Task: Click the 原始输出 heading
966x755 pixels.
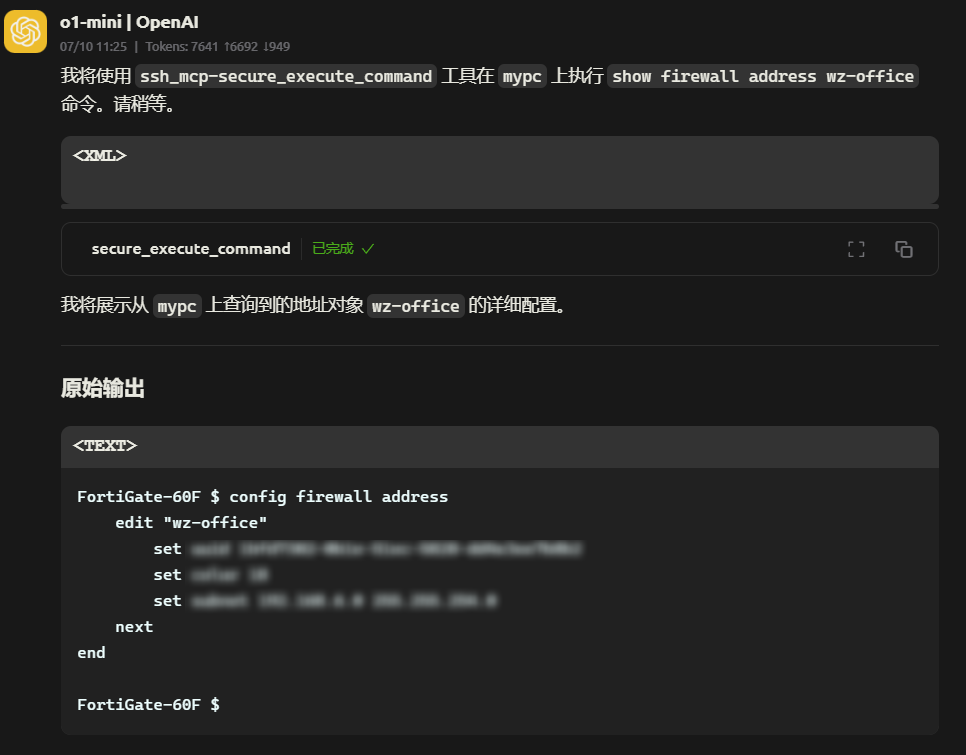Action: (x=102, y=389)
